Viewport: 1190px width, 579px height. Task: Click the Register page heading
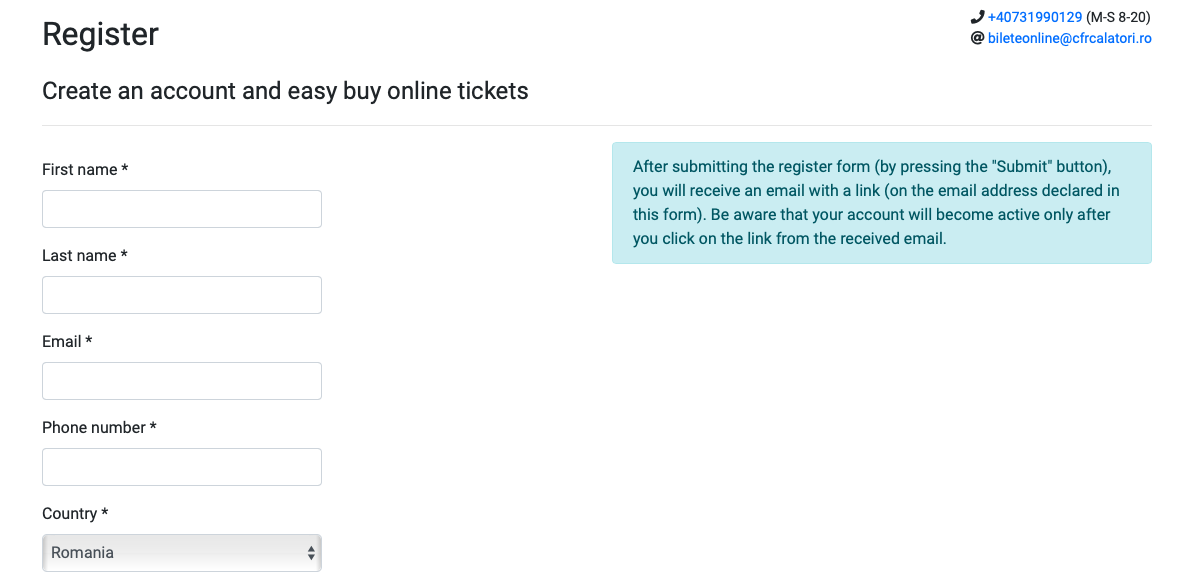pyautogui.click(x=100, y=34)
